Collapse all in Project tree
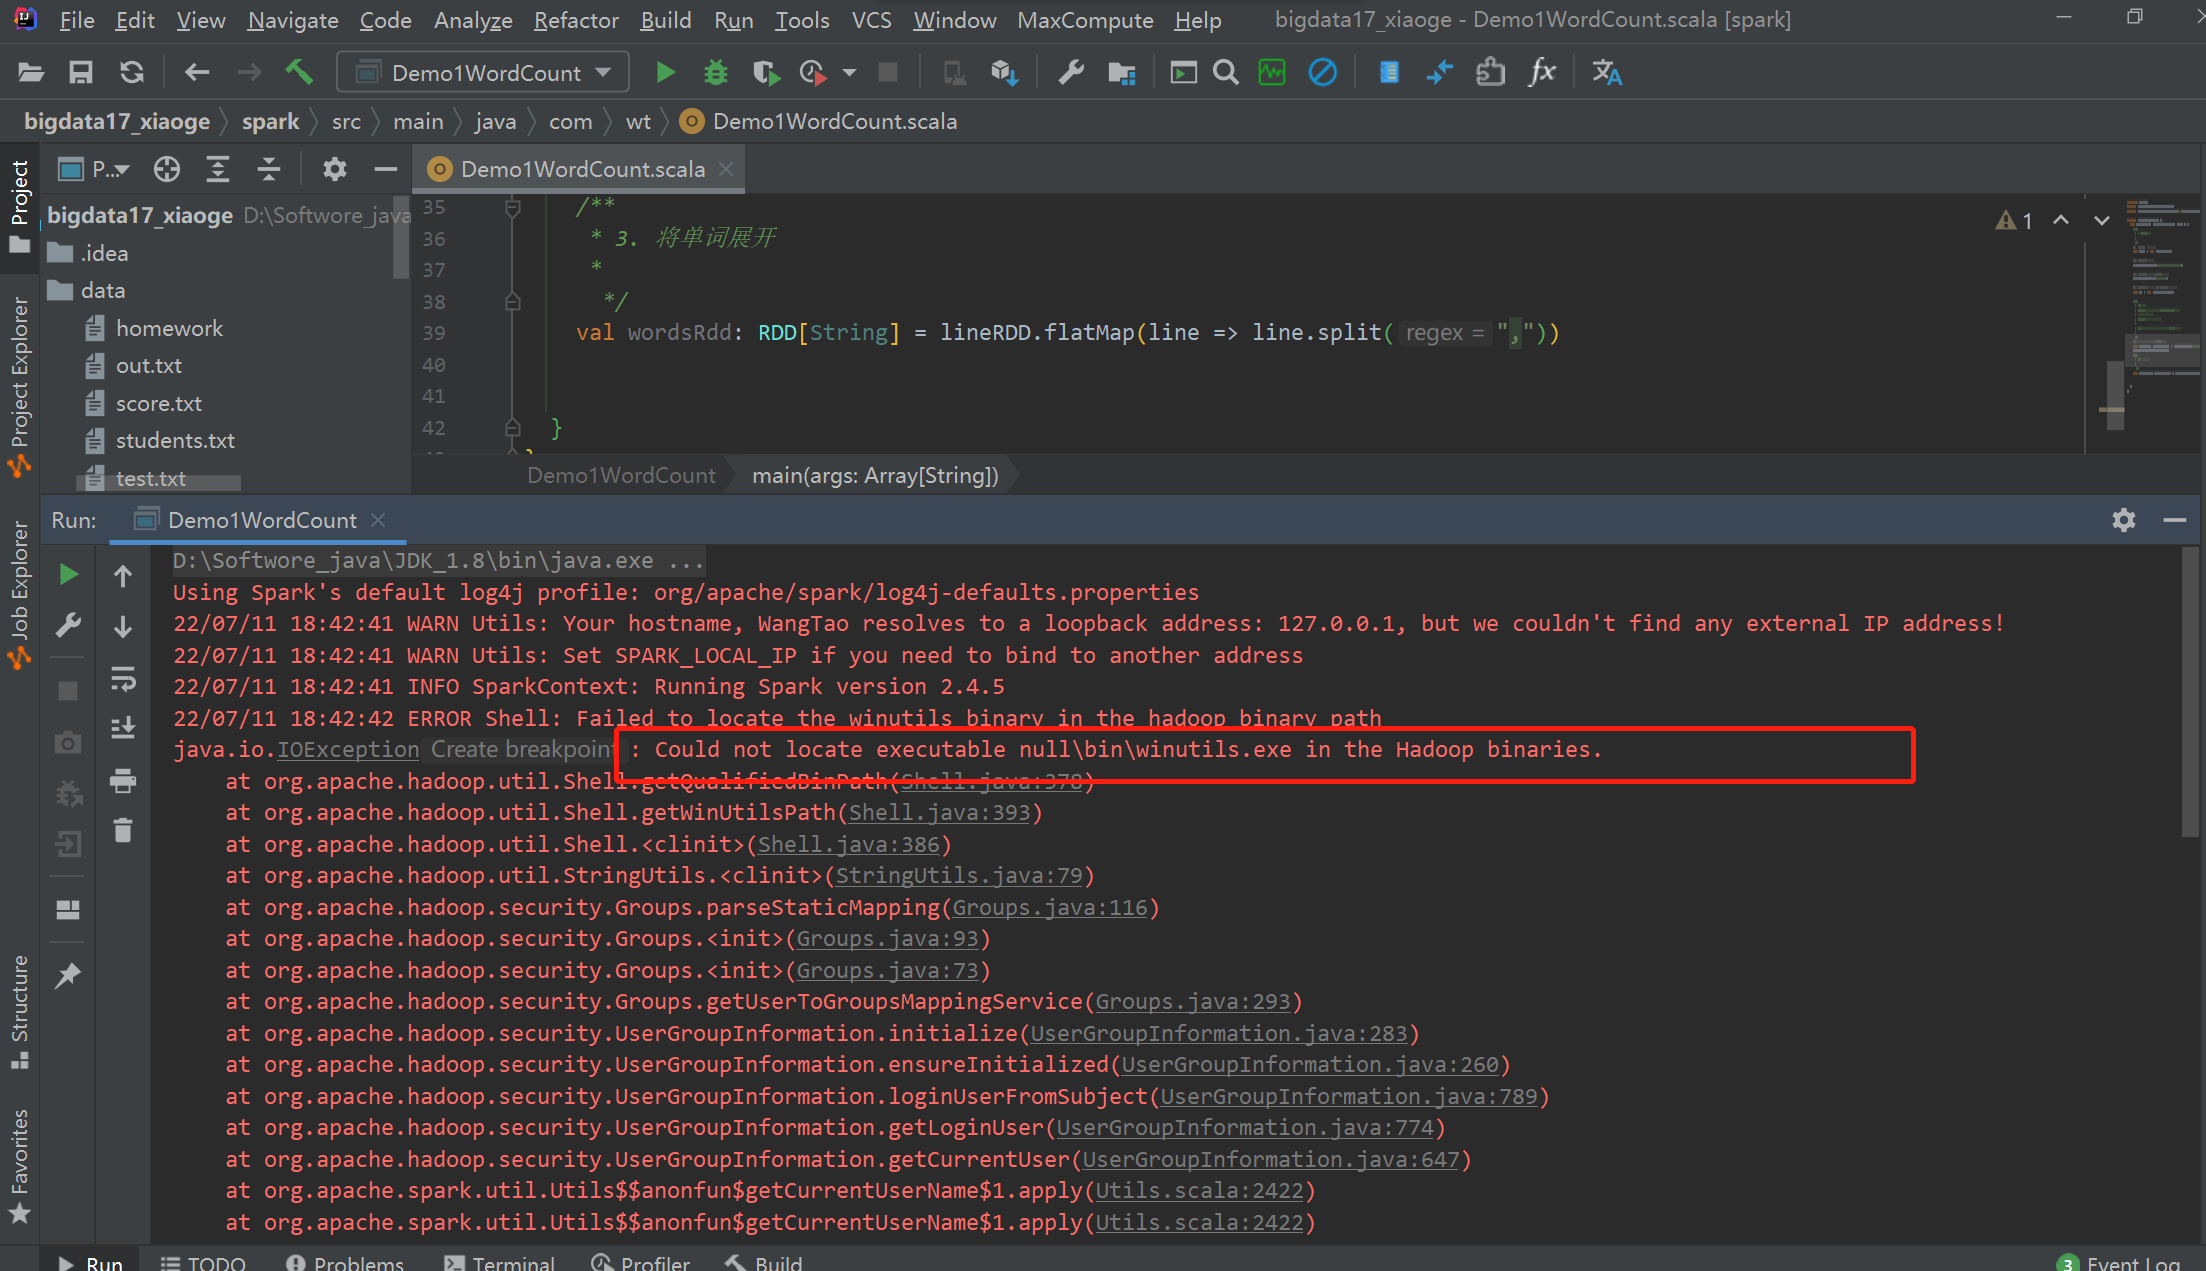Image resolution: width=2206 pixels, height=1271 pixels. [268, 169]
